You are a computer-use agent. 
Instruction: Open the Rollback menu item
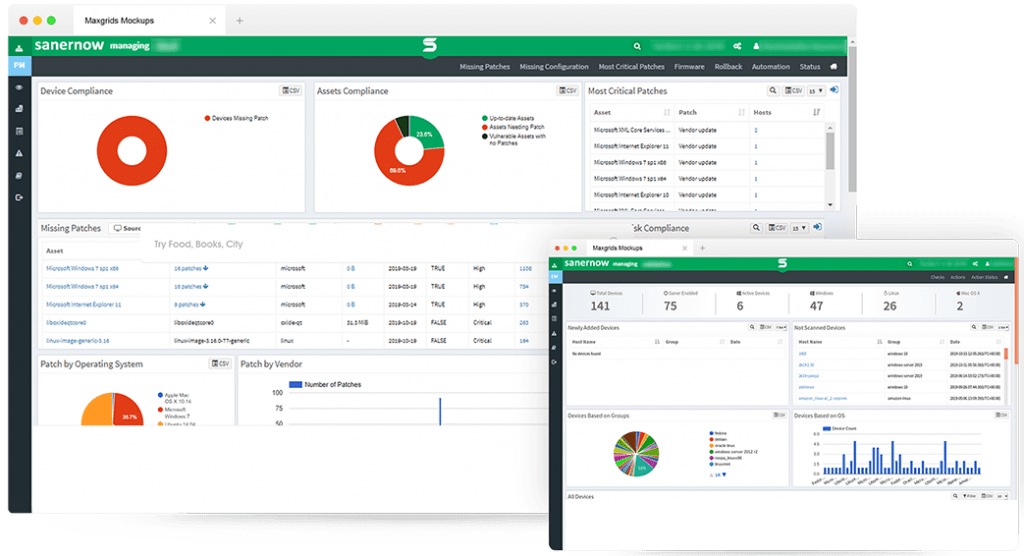pos(728,67)
